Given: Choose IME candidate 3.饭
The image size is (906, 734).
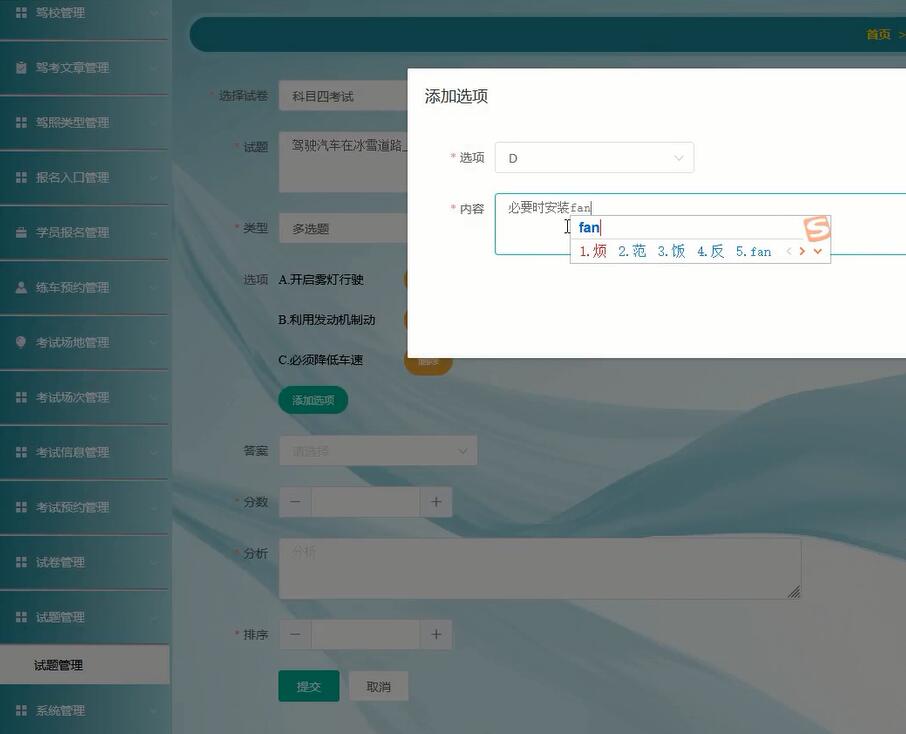Looking at the screenshot, I should (671, 251).
